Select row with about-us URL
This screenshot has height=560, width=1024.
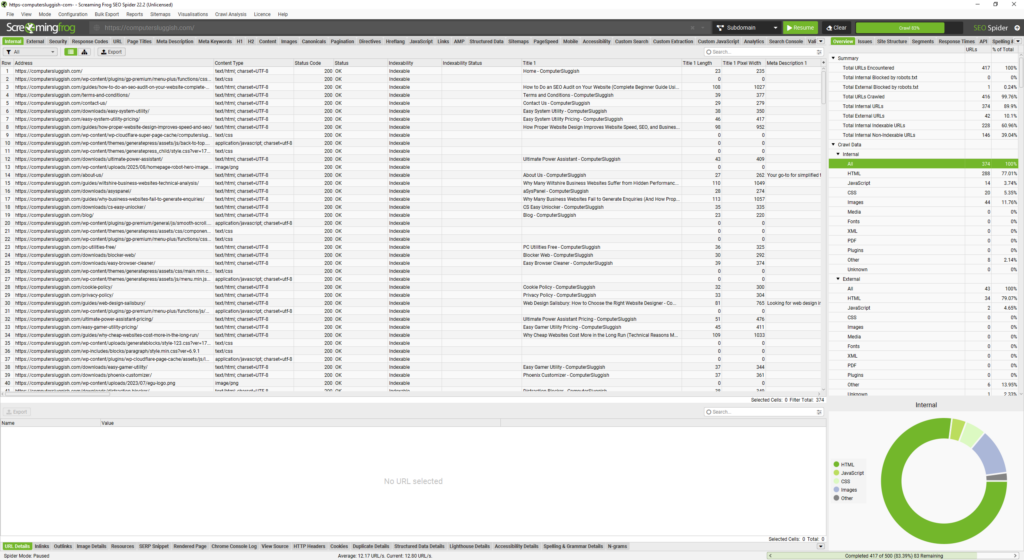pos(411,175)
